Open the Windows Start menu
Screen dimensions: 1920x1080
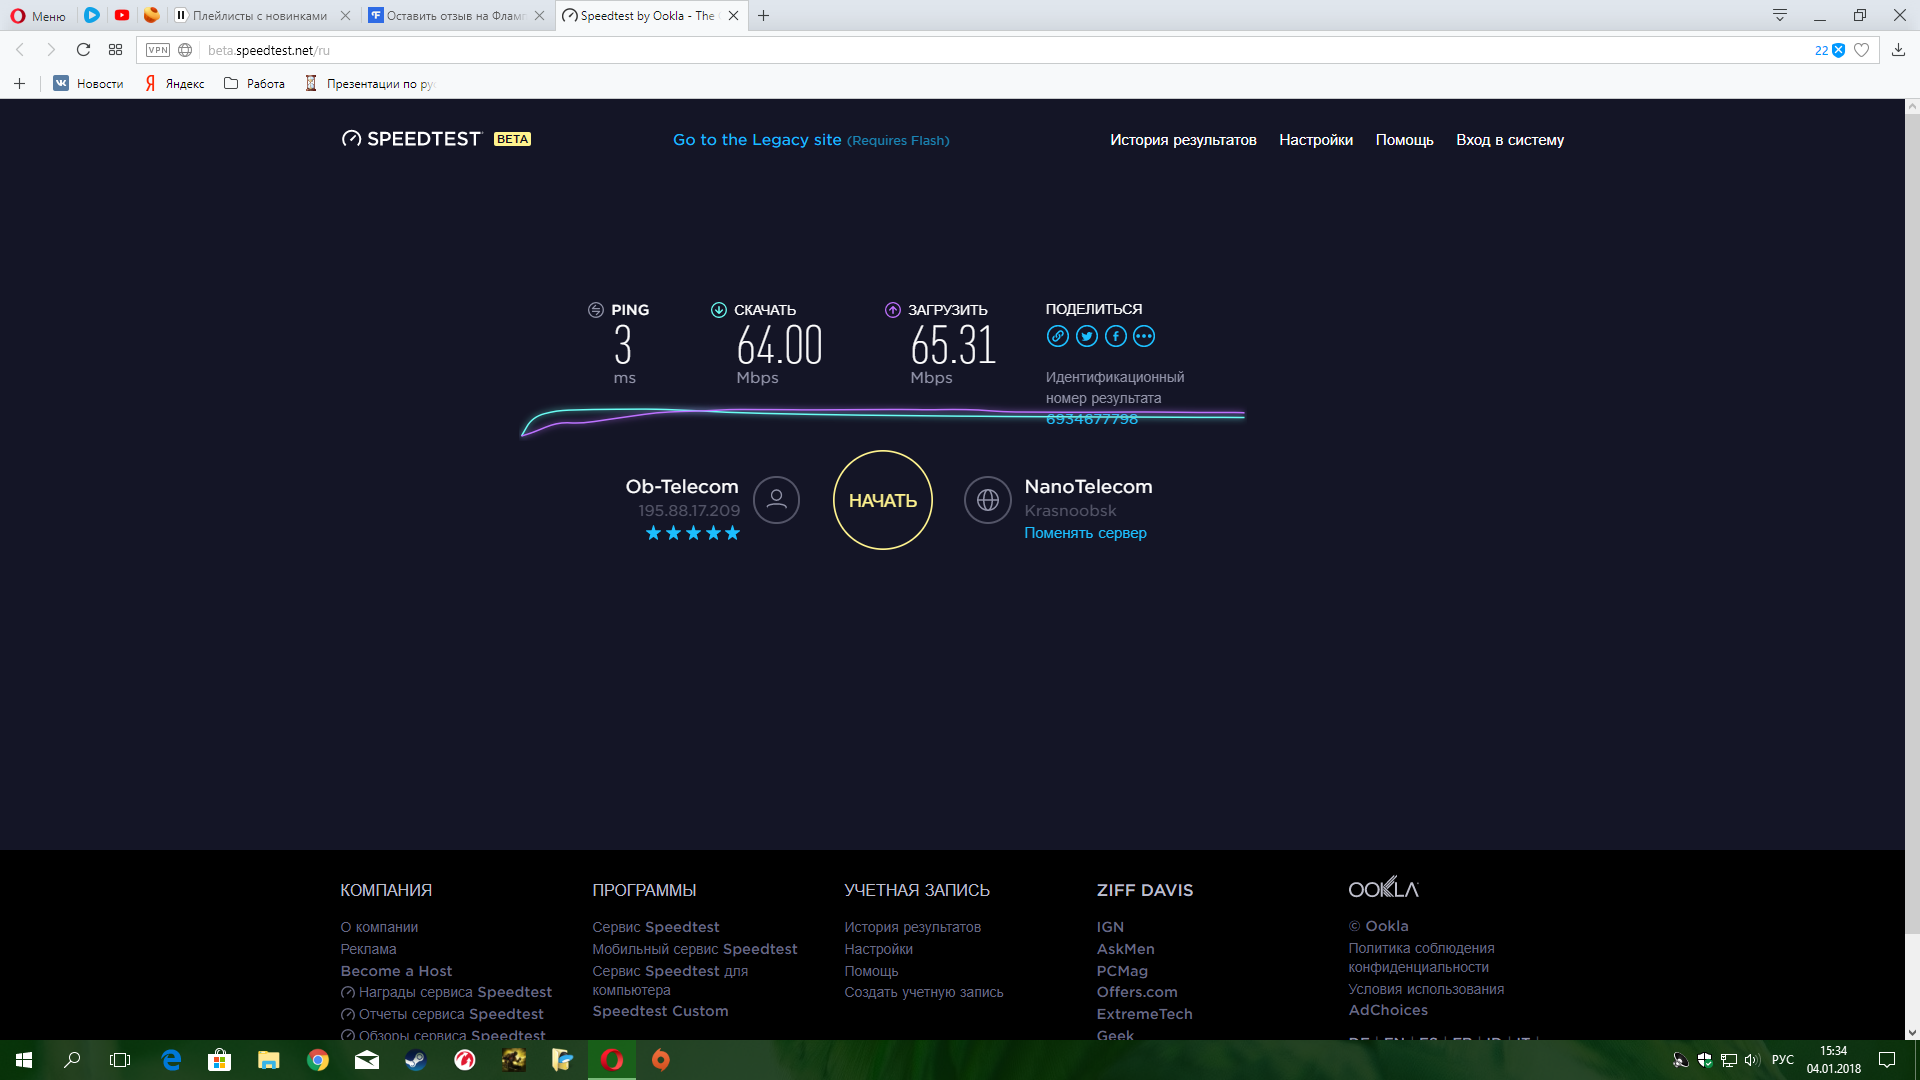pos(24,1060)
